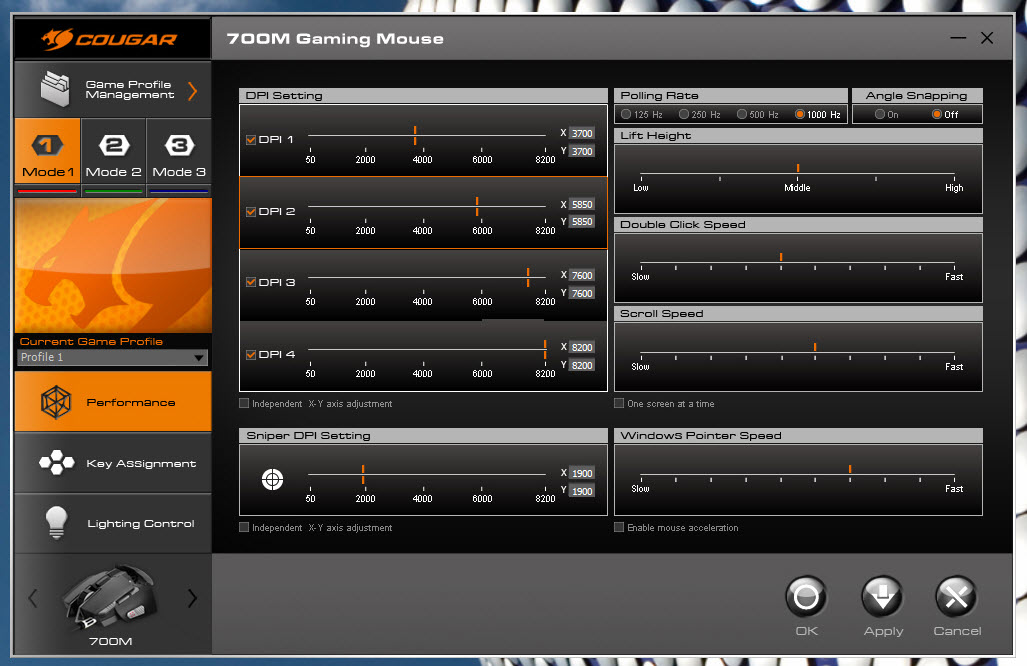1027x666 pixels.
Task: Switch to Mode 3 tab
Action: pyautogui.click(x=179, y=150)
